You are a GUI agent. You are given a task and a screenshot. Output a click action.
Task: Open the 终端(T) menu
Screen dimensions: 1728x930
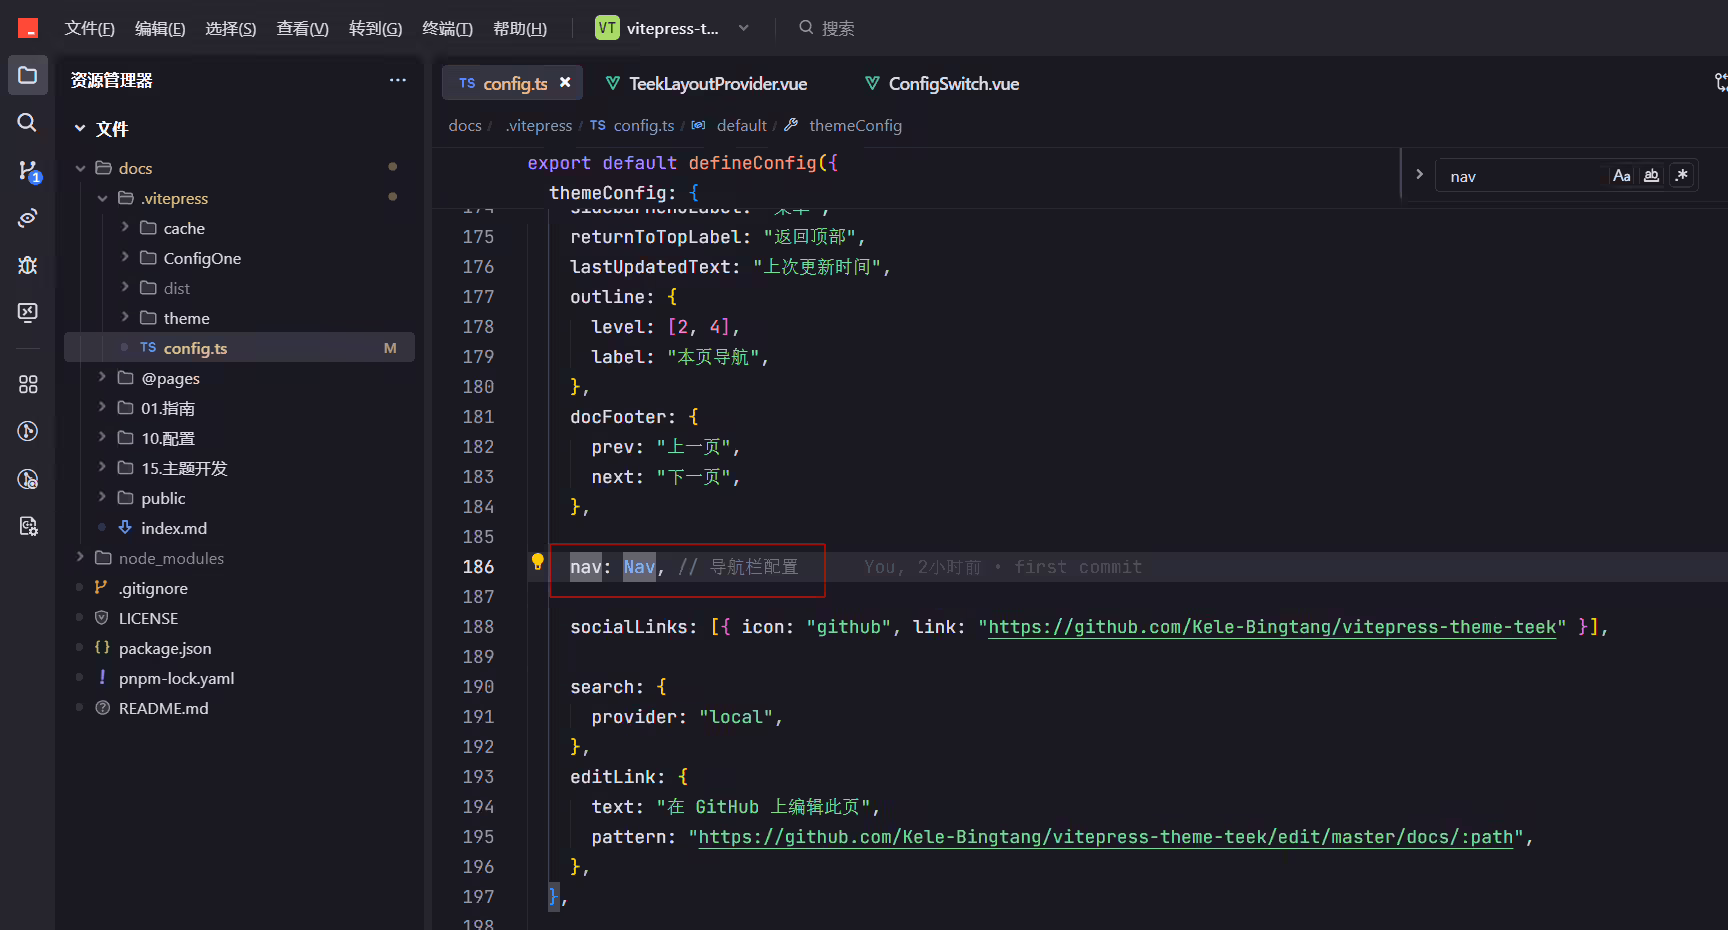[x=447, y=28]
